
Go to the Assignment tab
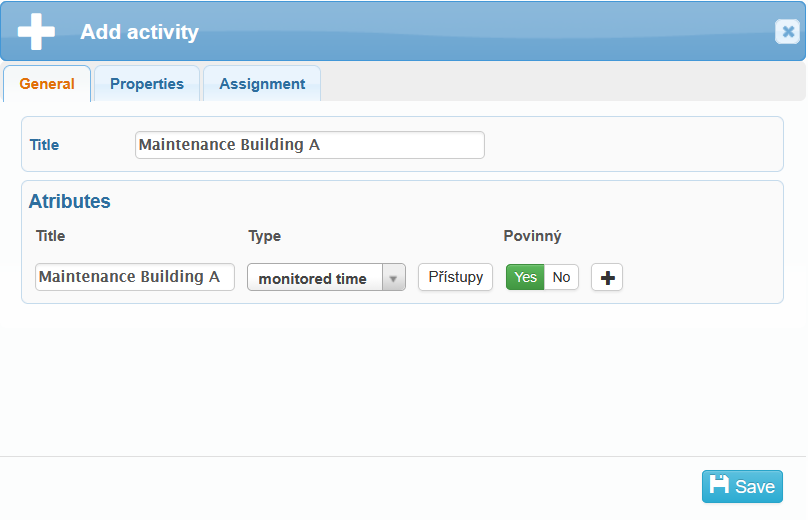(x=262, y=84)
